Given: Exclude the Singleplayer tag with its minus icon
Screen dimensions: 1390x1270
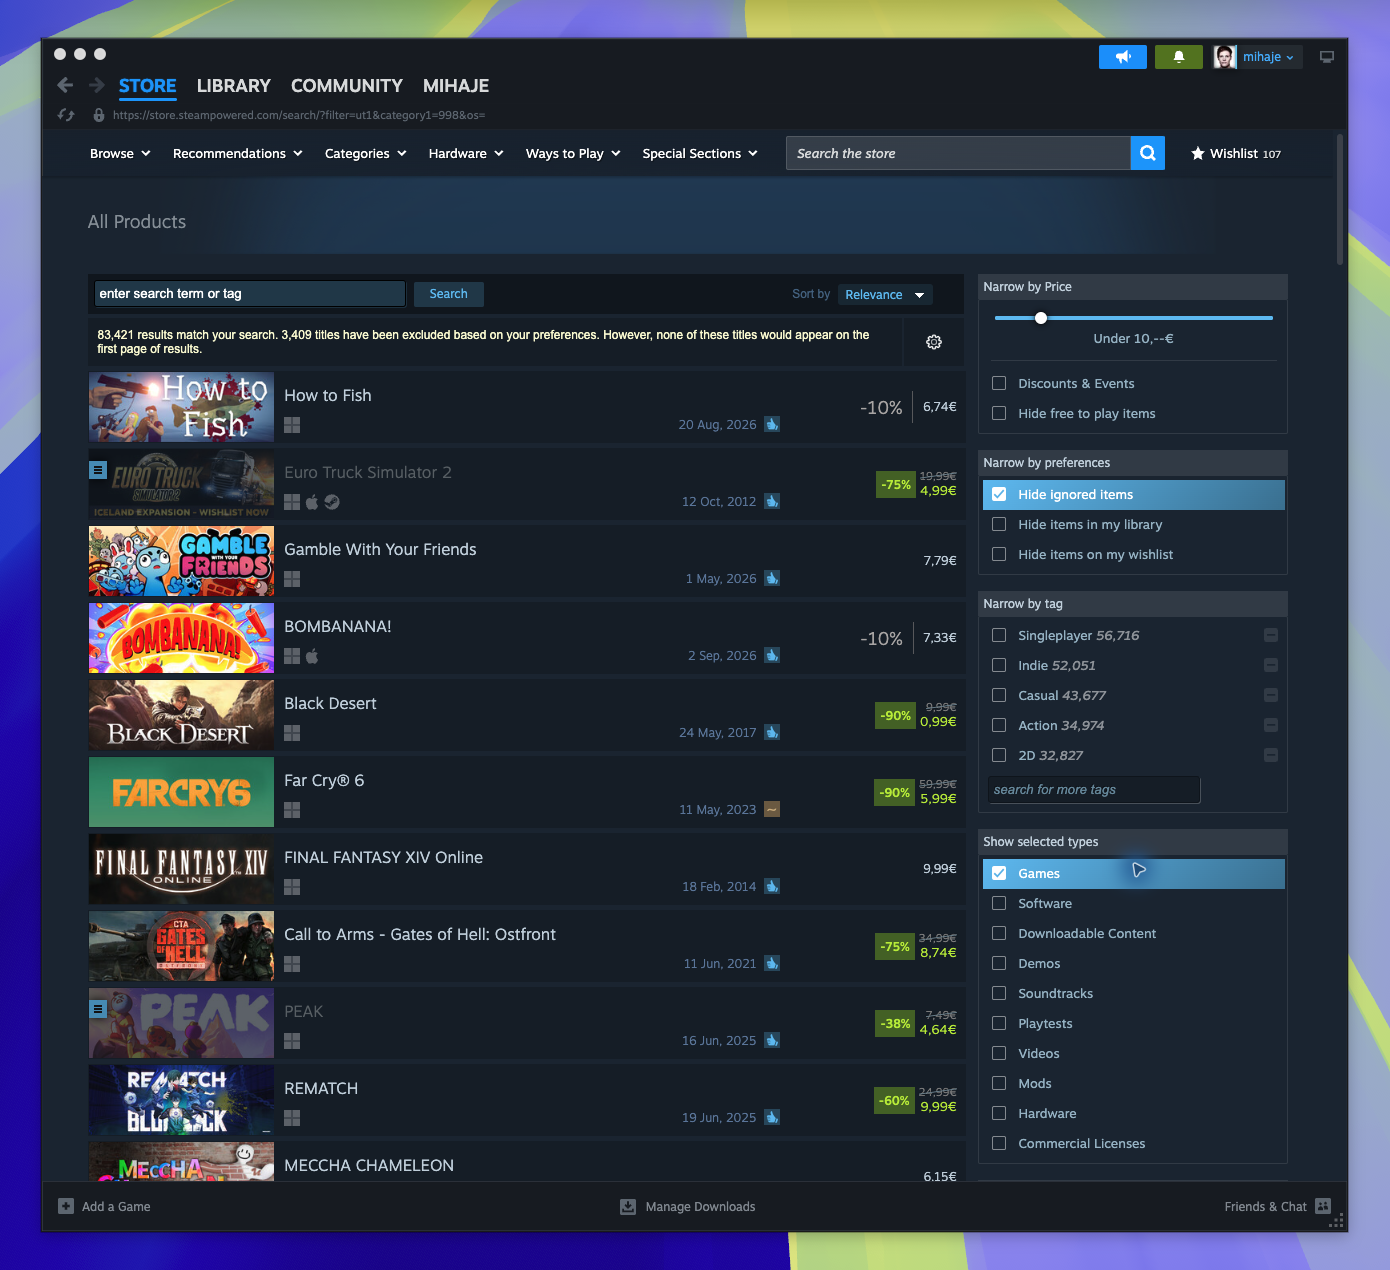Looking at the screenshot, I should coord(1271,635).
